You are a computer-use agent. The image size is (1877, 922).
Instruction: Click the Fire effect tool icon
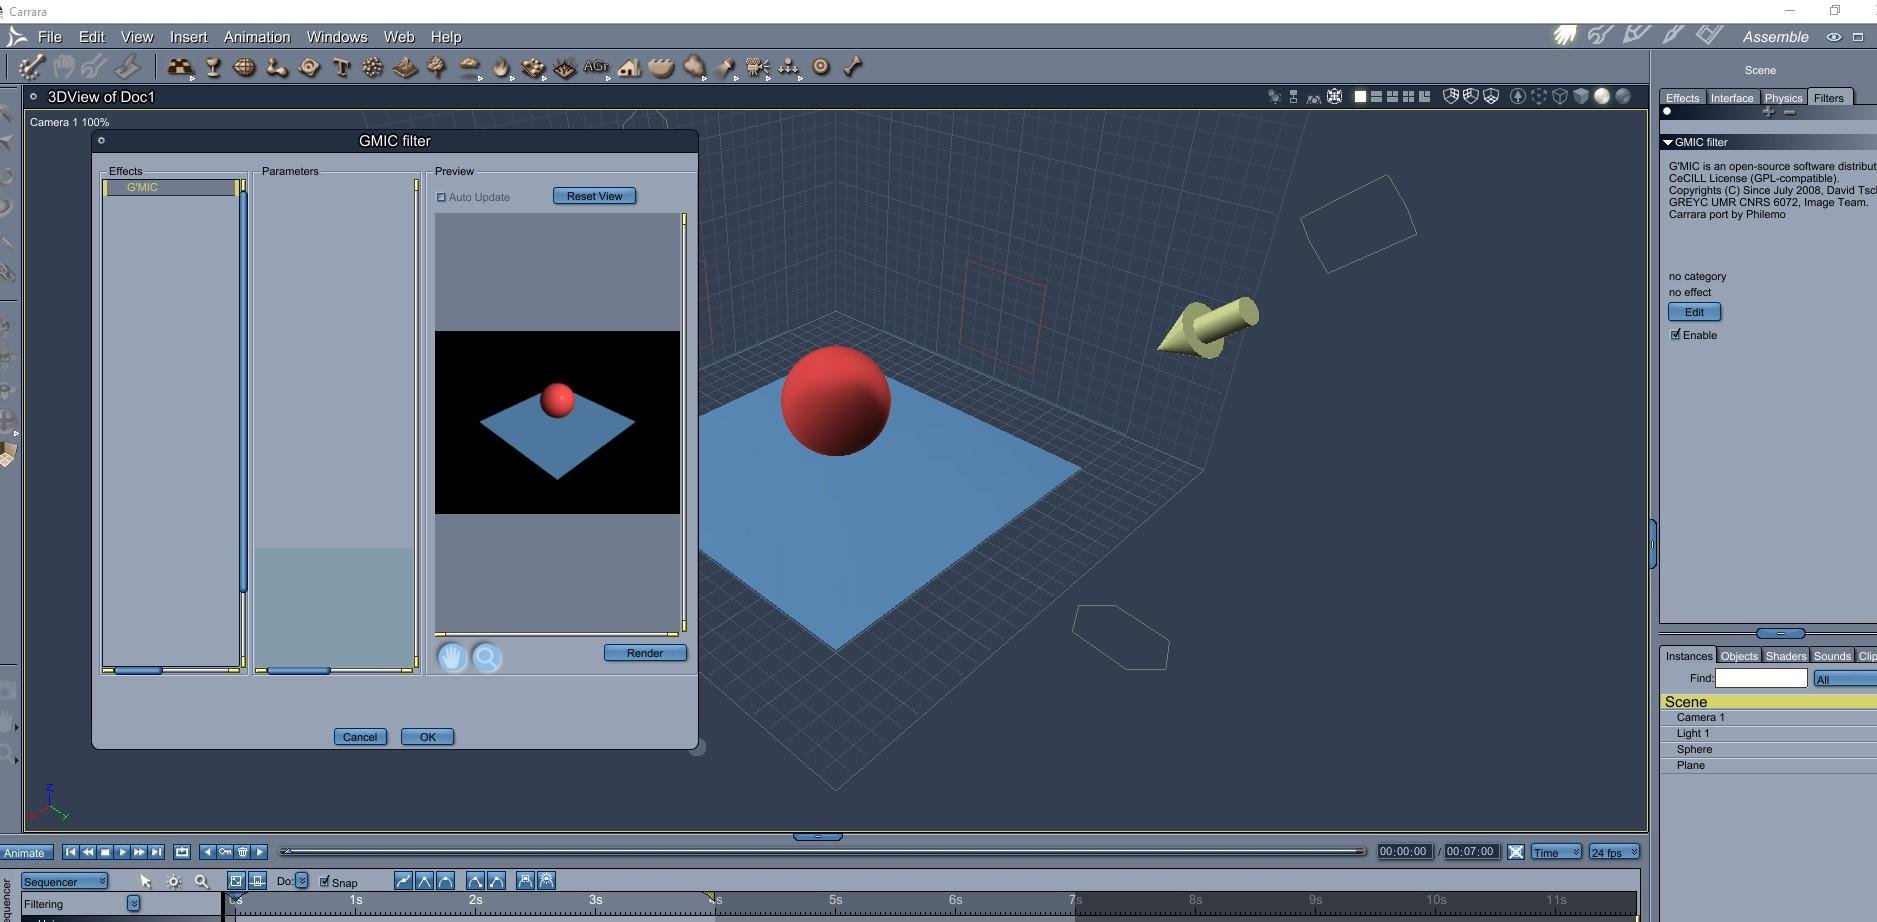tap(500, 67)
